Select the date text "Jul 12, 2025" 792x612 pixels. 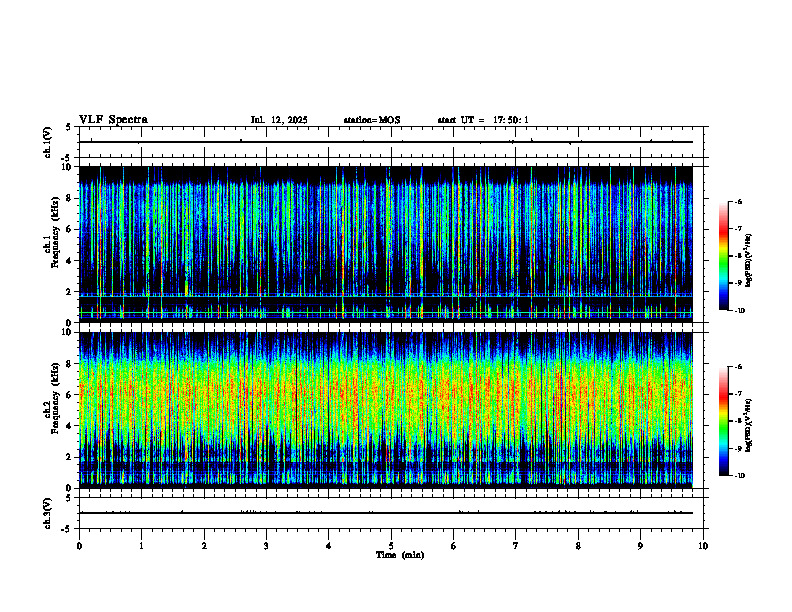coord(279,120)
